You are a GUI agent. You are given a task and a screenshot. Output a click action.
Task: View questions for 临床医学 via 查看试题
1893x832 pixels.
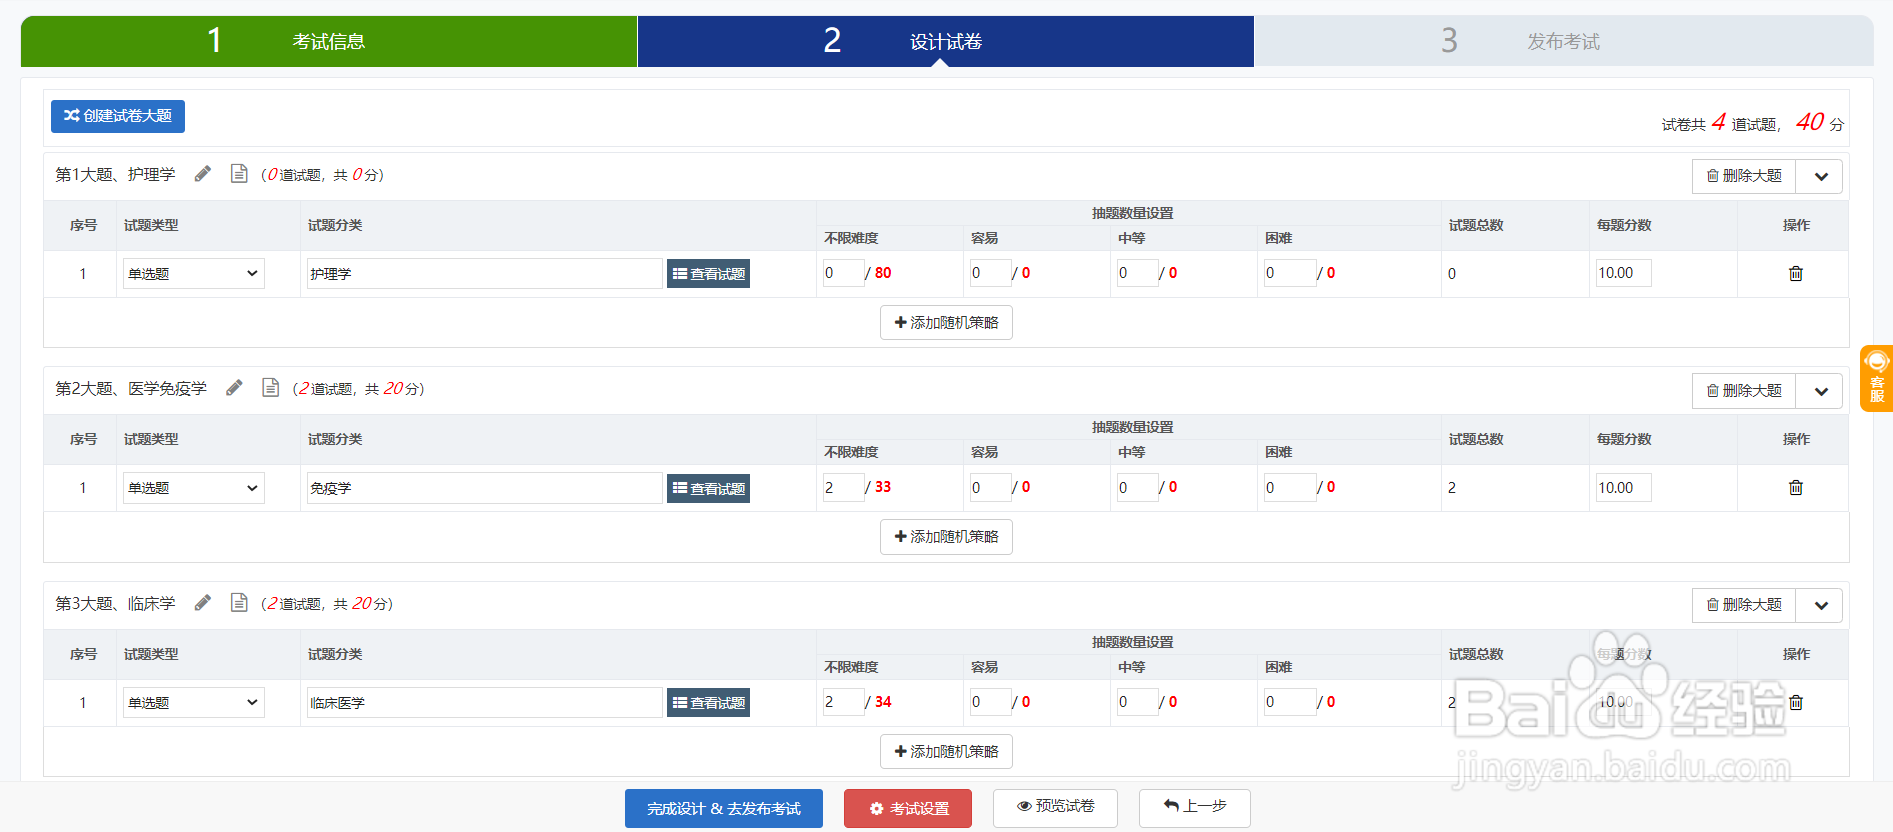click(708, 703)
